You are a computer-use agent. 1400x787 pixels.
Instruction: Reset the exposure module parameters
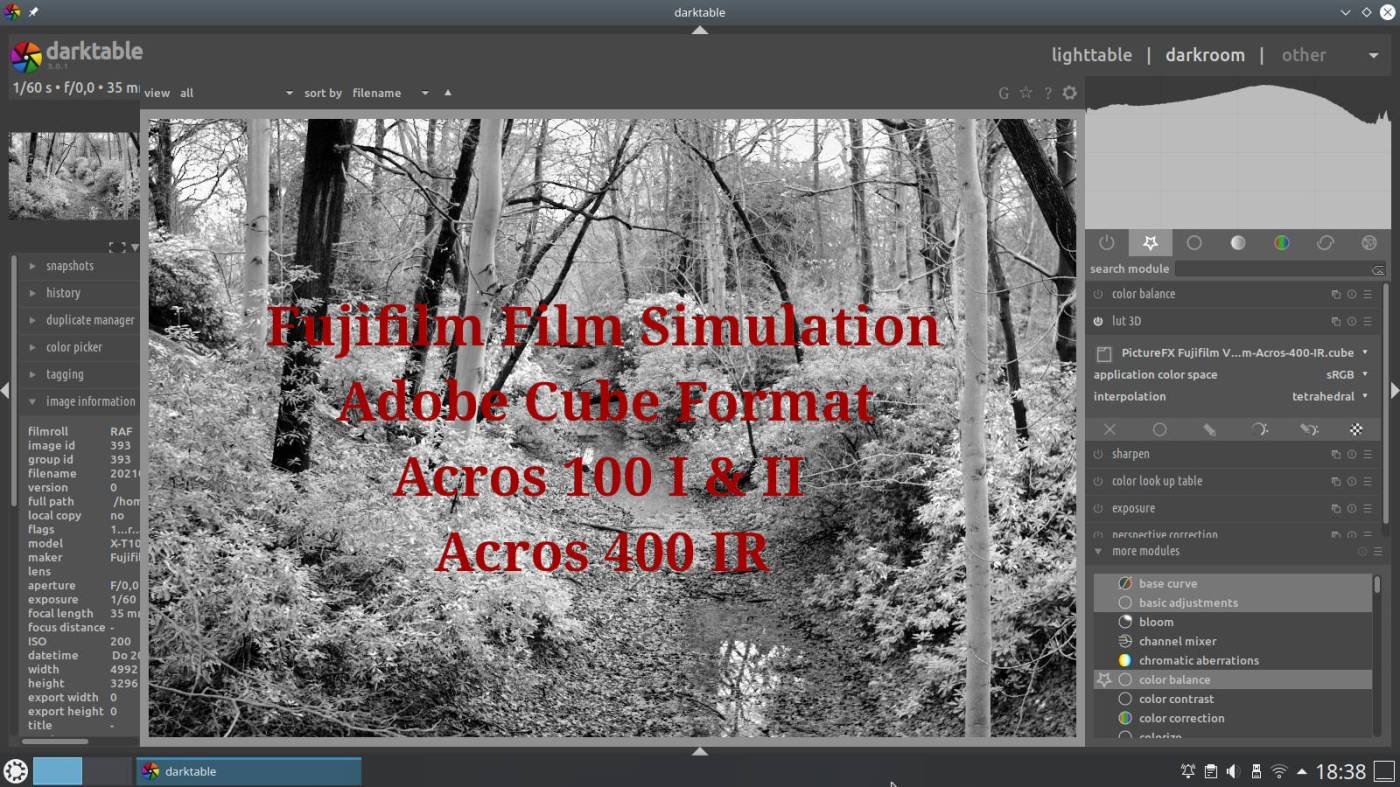coord(1351,508)
